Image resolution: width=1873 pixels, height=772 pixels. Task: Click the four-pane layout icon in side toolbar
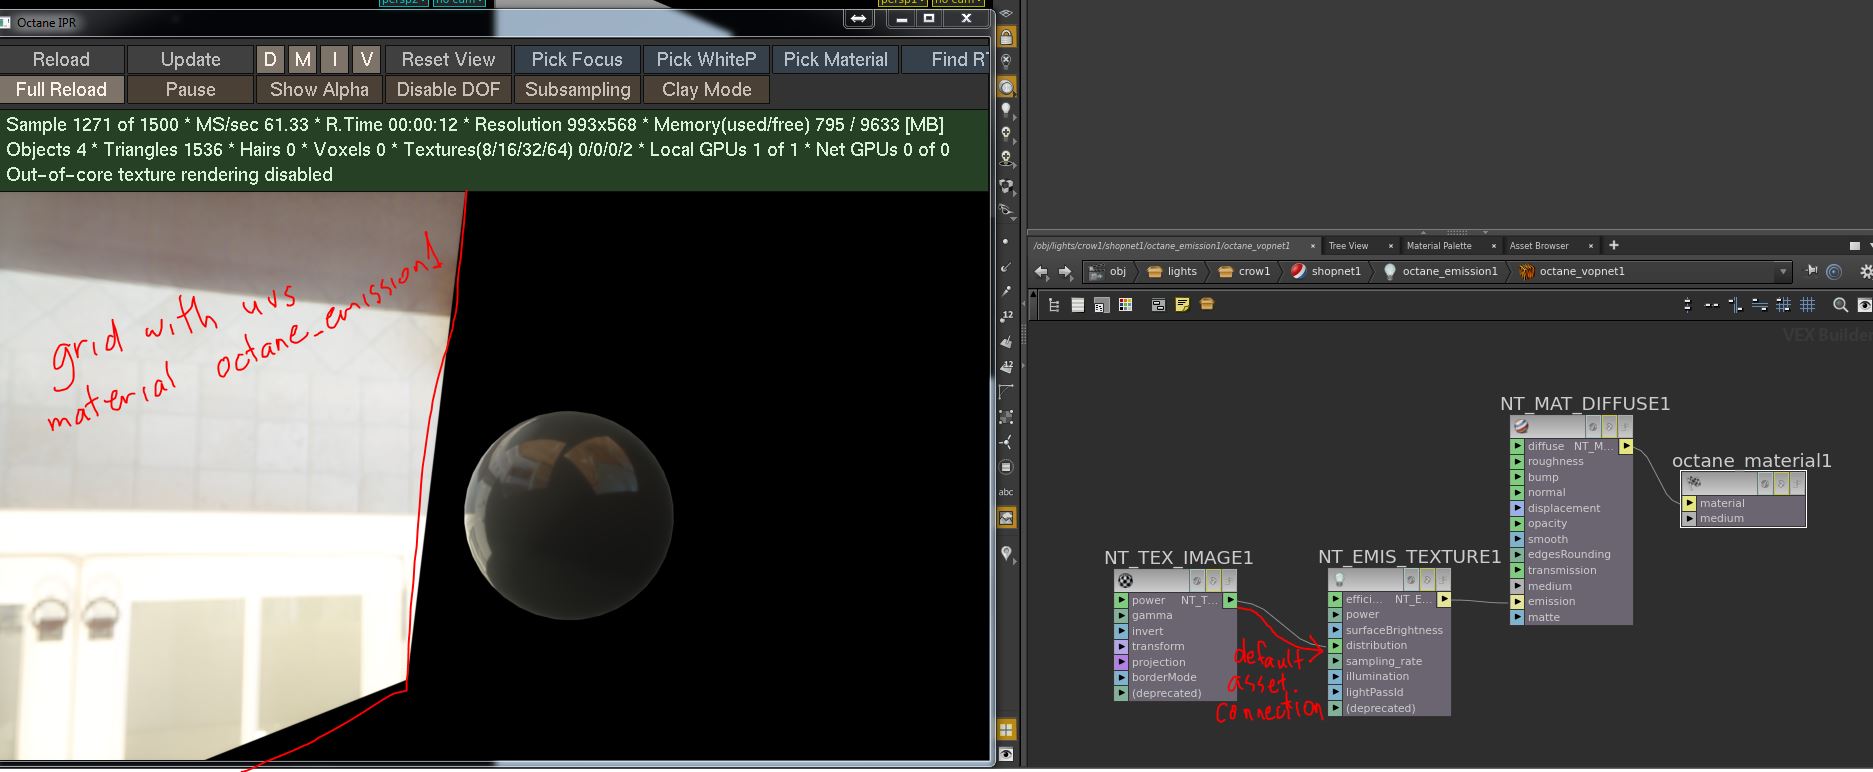pos(1007,730)
